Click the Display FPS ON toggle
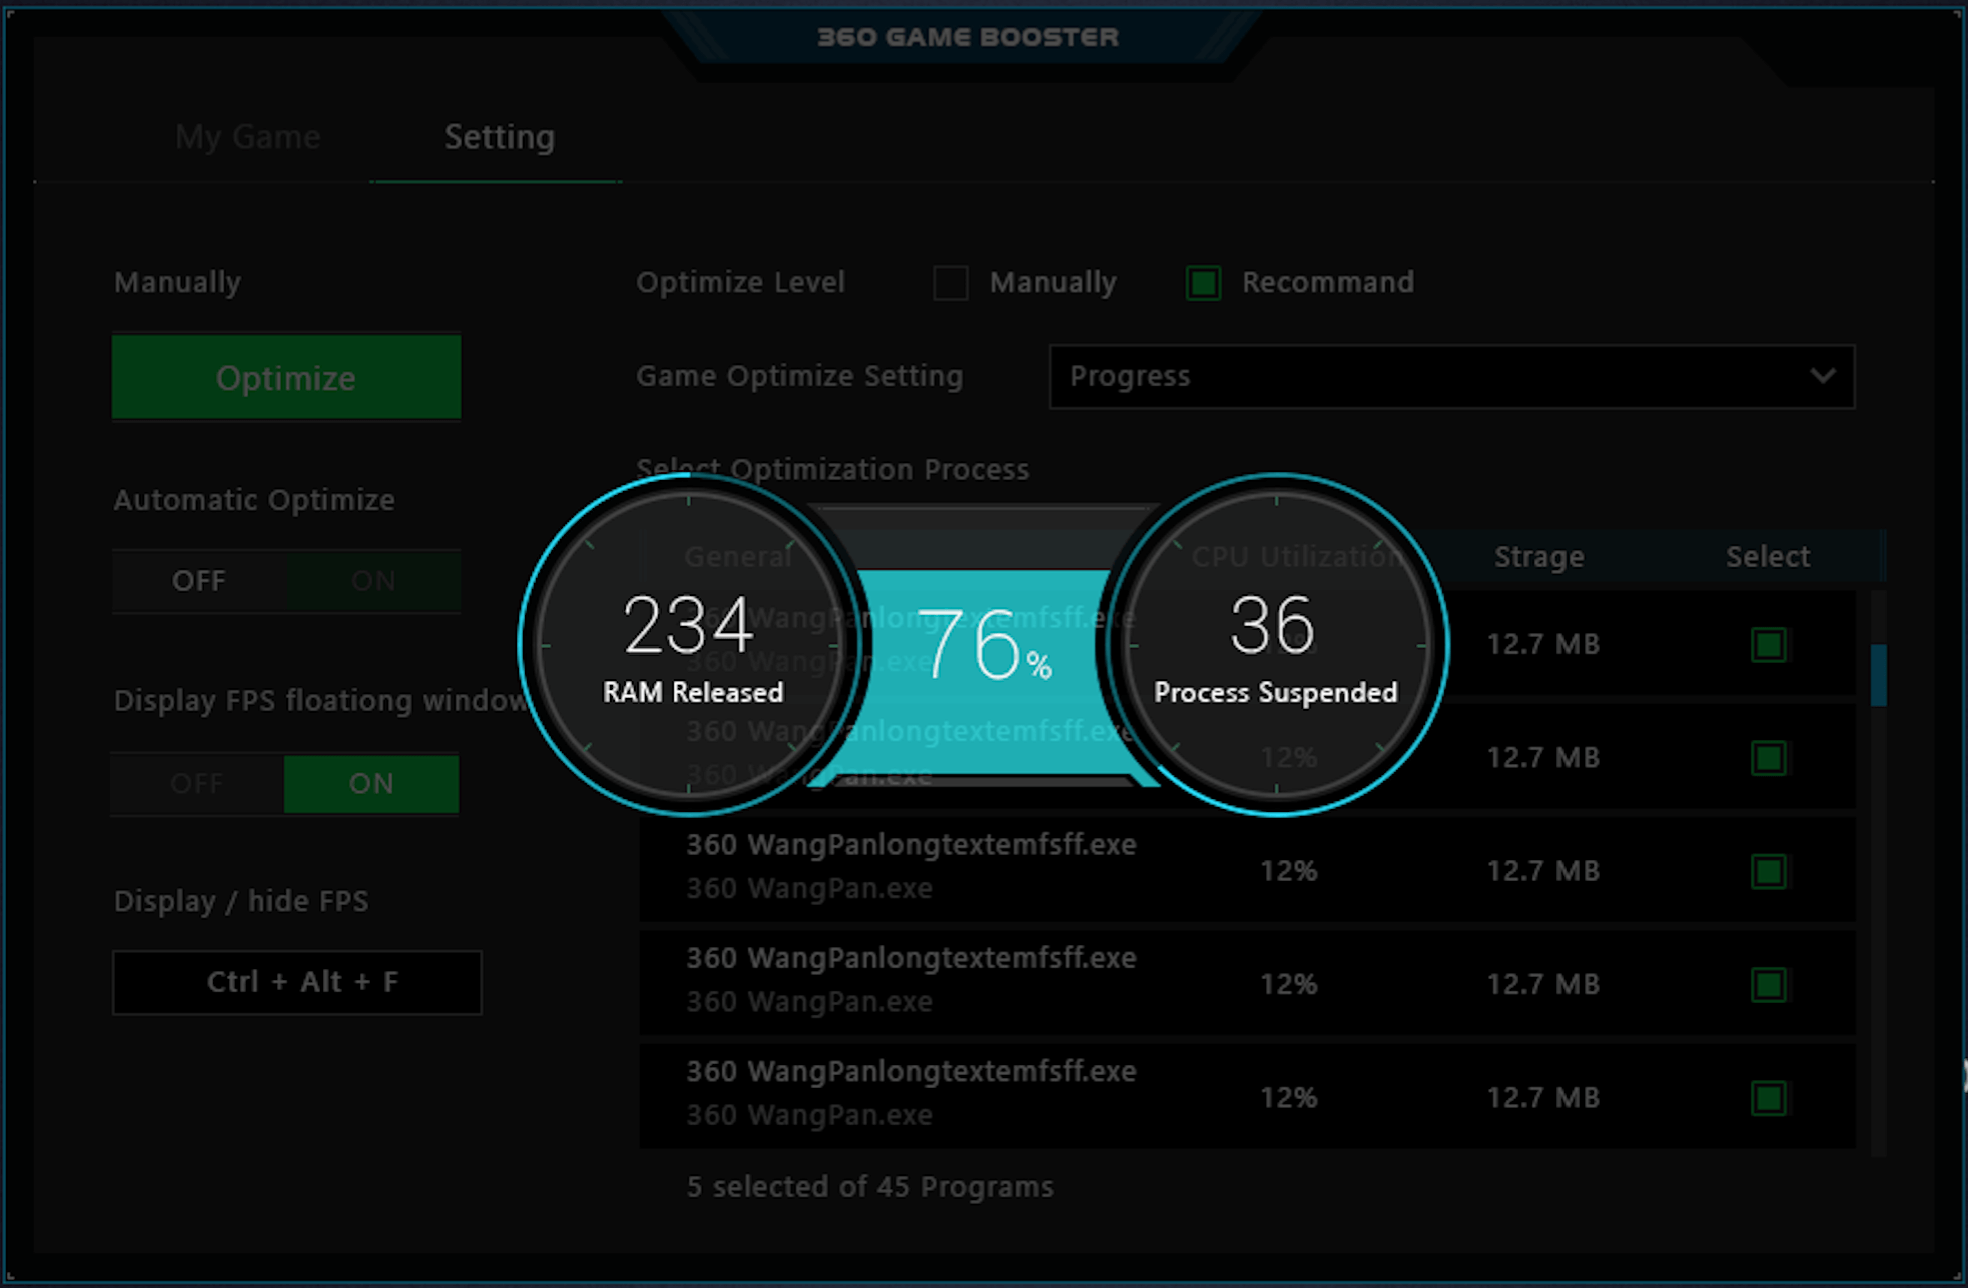The image size is (1968, 1288). [369, 782]
